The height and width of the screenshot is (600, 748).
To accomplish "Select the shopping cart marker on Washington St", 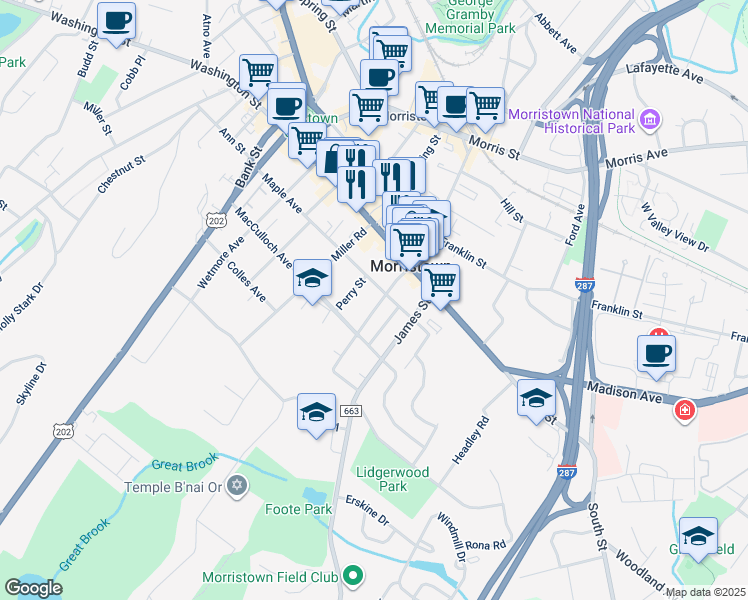I will coord(259,75).
